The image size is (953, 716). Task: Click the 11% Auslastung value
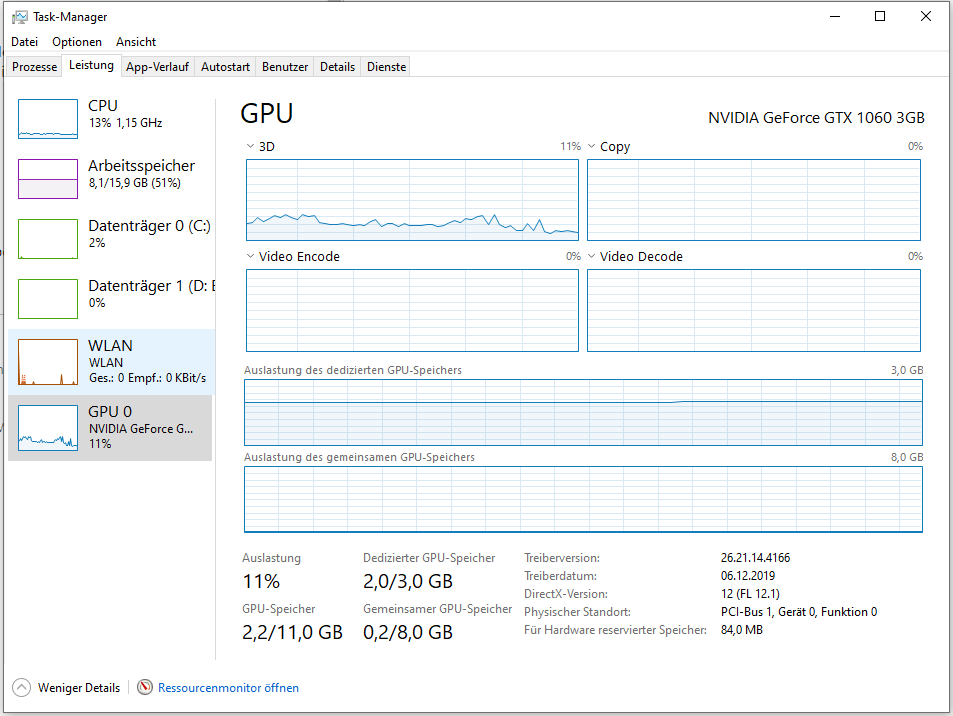[x=261, y=582]
